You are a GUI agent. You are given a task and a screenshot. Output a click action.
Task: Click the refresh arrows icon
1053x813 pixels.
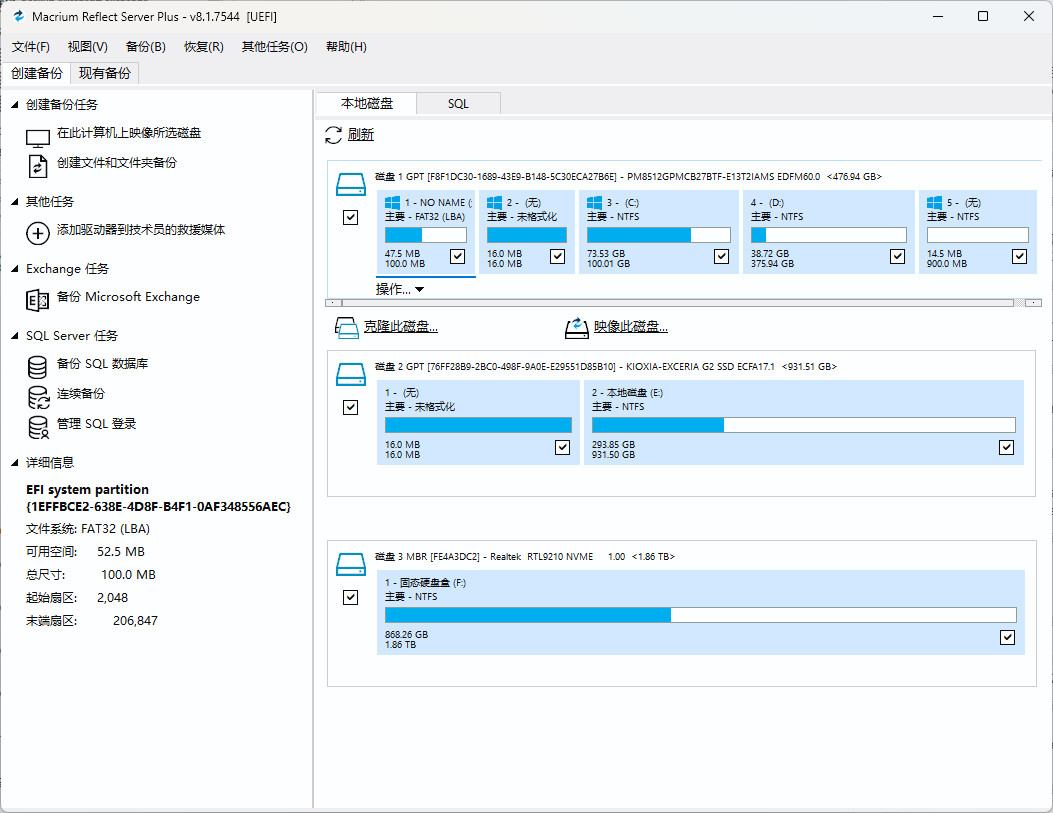334,135
